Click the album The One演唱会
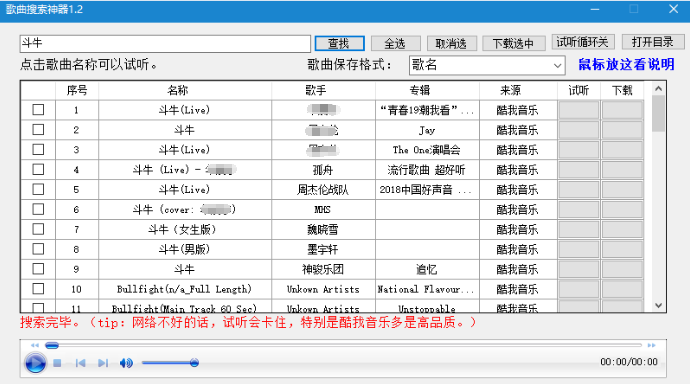690x384 pixels. coord(427,150)
